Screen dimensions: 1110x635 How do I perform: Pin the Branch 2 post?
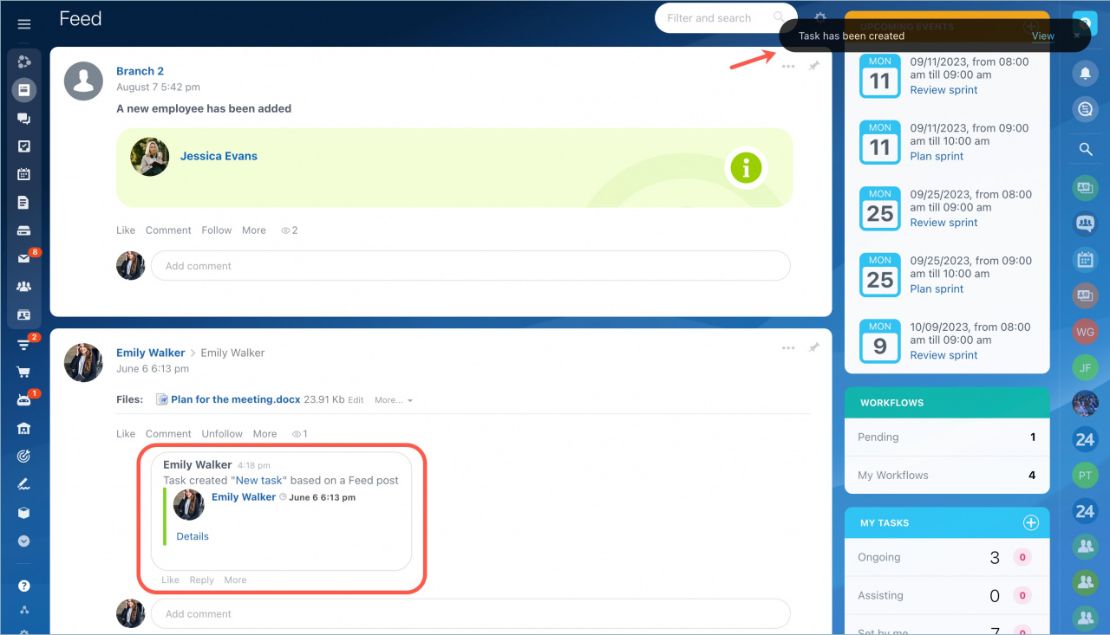pos(814,66)
